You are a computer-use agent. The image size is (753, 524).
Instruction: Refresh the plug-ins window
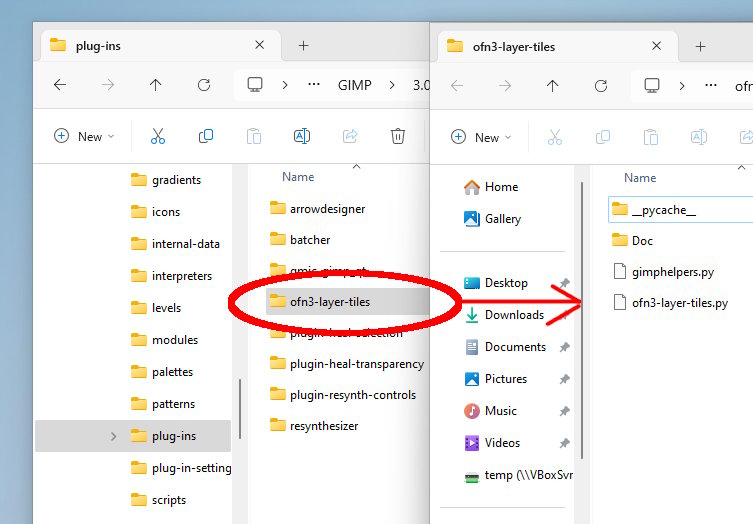point(204,85)
